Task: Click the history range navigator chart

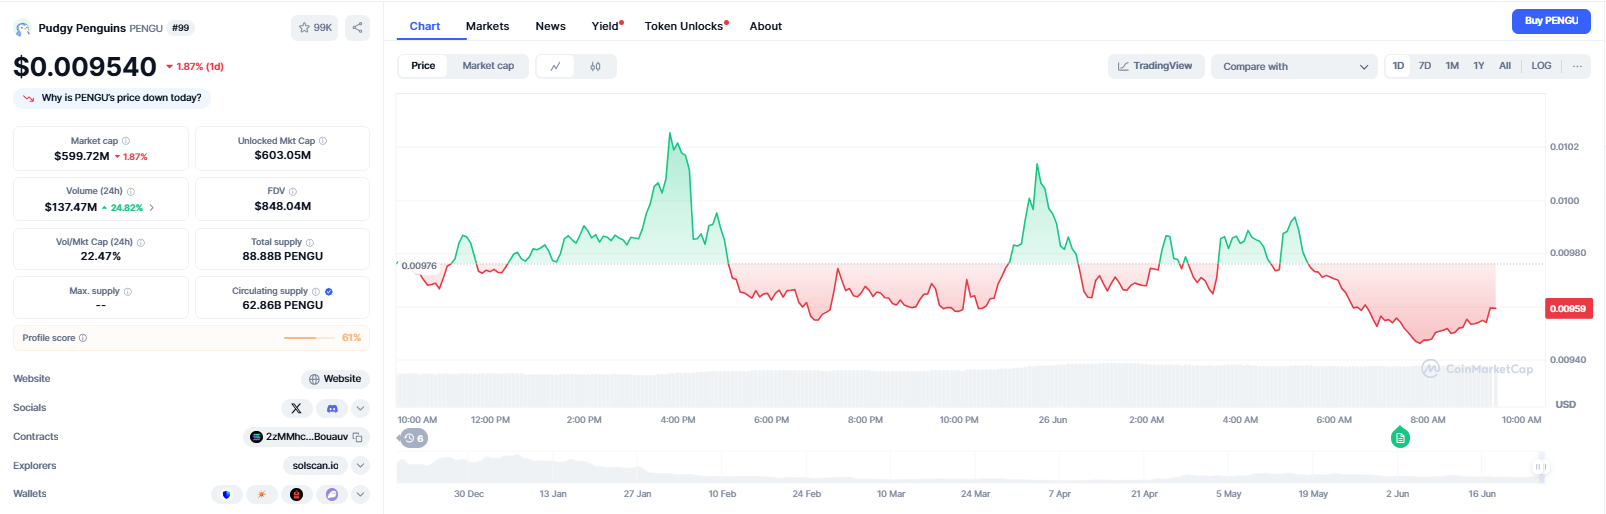Action: 970,467
